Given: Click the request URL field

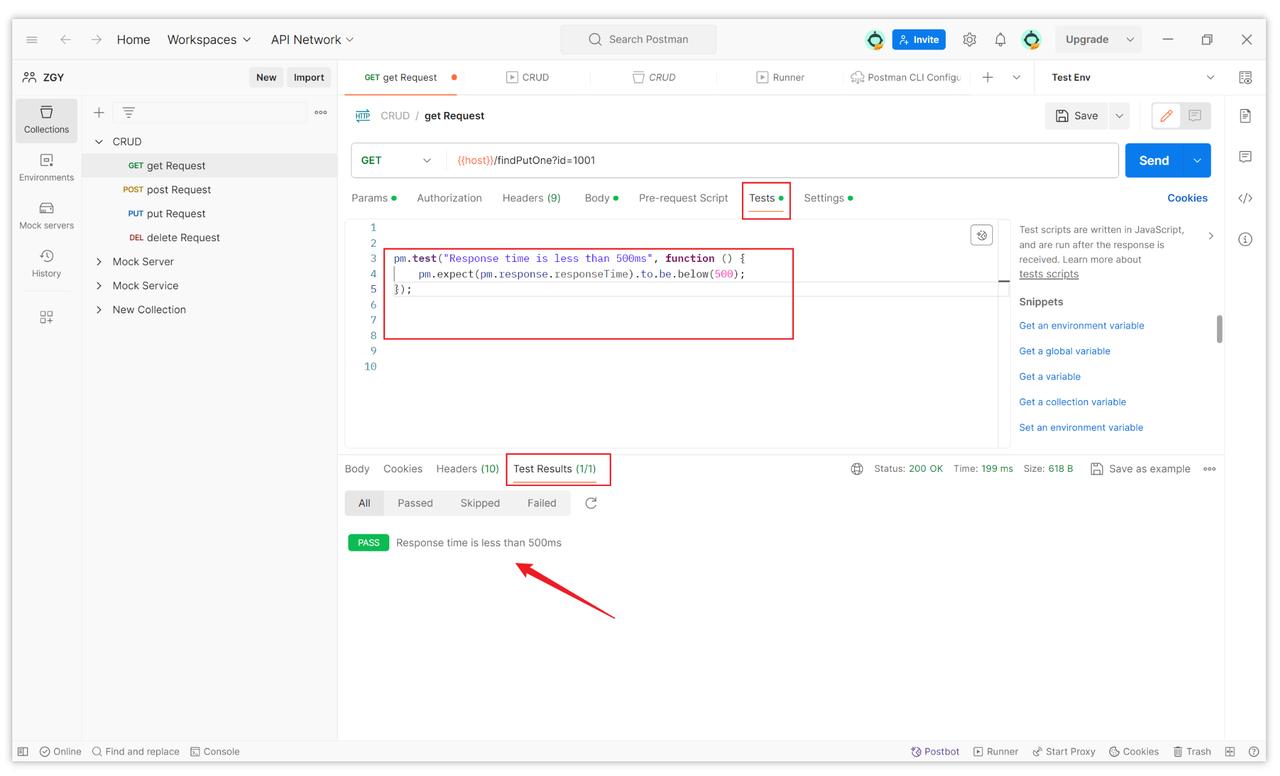Looking at the screenshot, I should [782, 160].
